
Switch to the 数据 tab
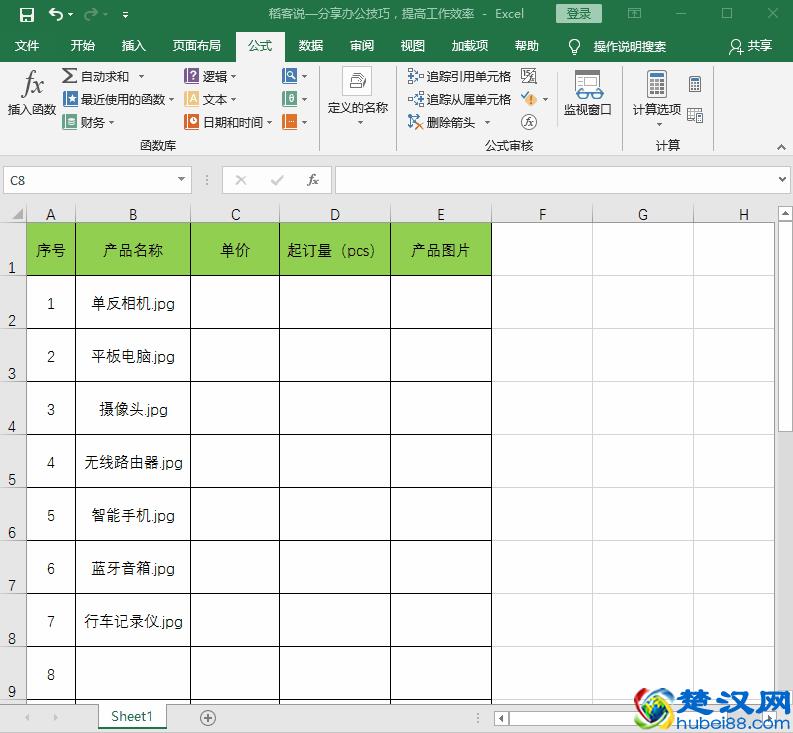pyautogui.click(x=311, y=46)
